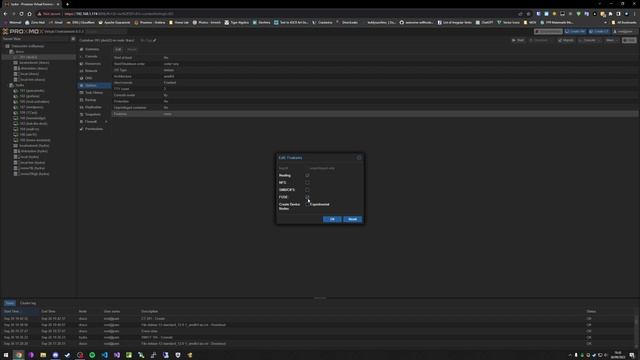Select the Start at boot option row
Screen dimensions: 640x360
(375, 58)
